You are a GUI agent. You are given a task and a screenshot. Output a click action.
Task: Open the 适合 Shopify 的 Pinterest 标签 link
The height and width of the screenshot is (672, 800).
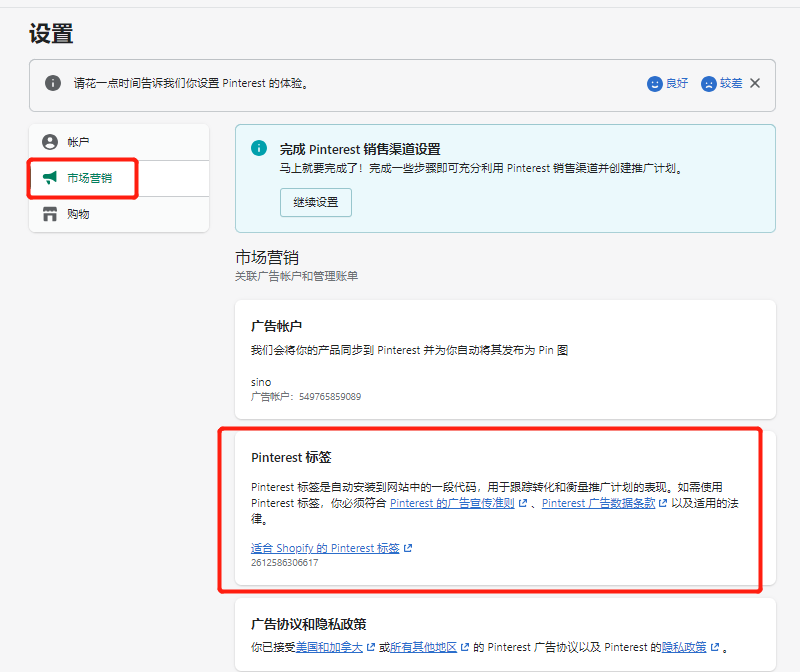coord(325,548)
